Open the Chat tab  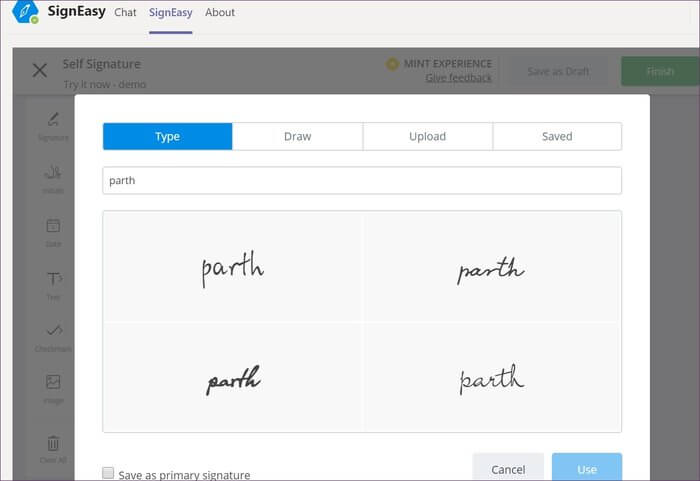(125, 13)
